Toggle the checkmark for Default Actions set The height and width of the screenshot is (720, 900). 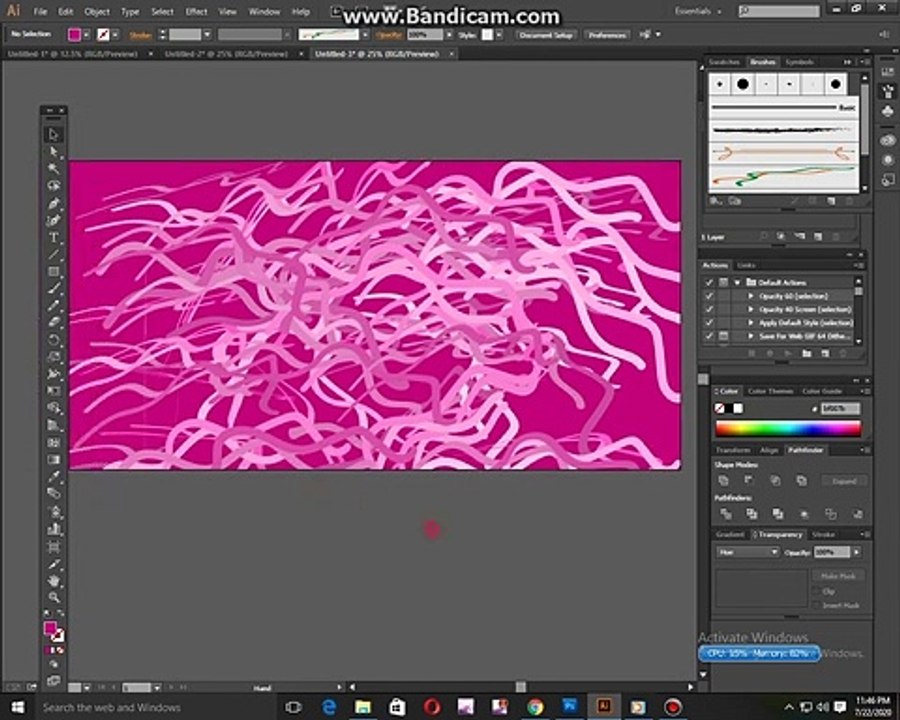tap(709, 282)
